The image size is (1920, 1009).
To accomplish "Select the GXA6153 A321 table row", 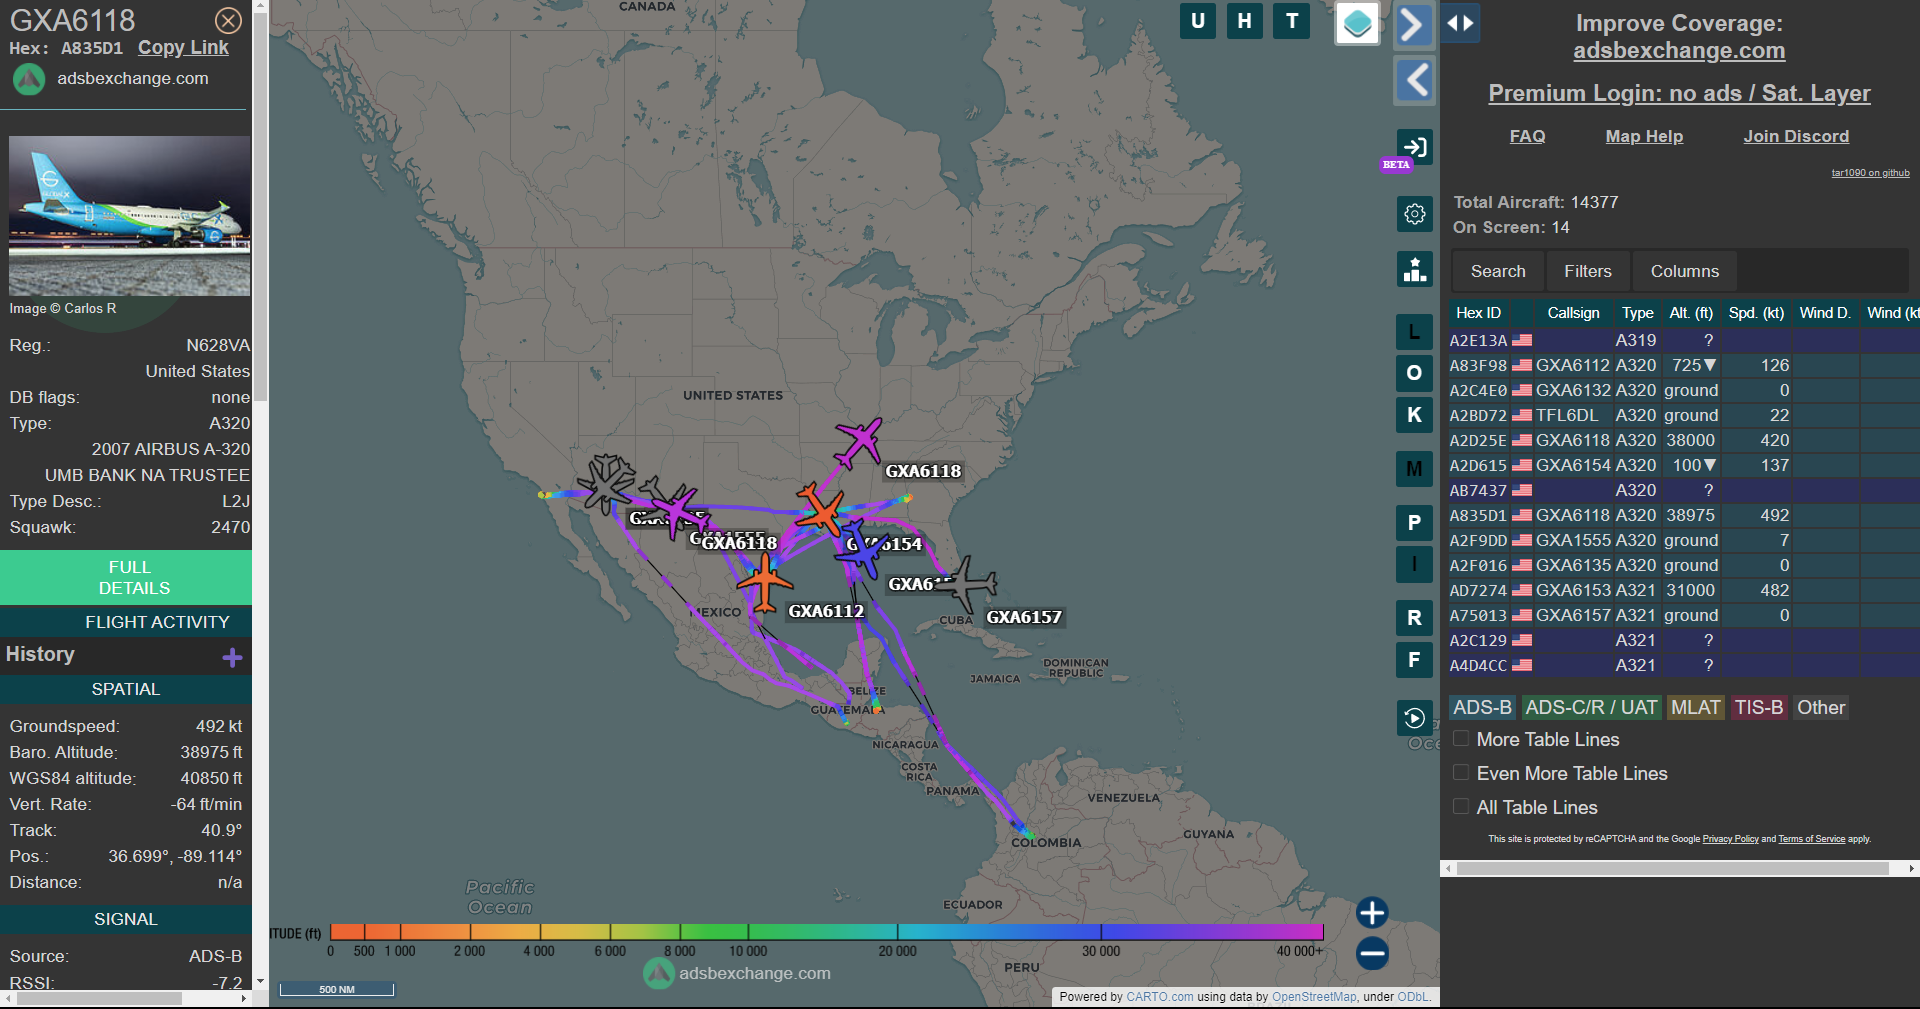I will (x=1684, y=591).
